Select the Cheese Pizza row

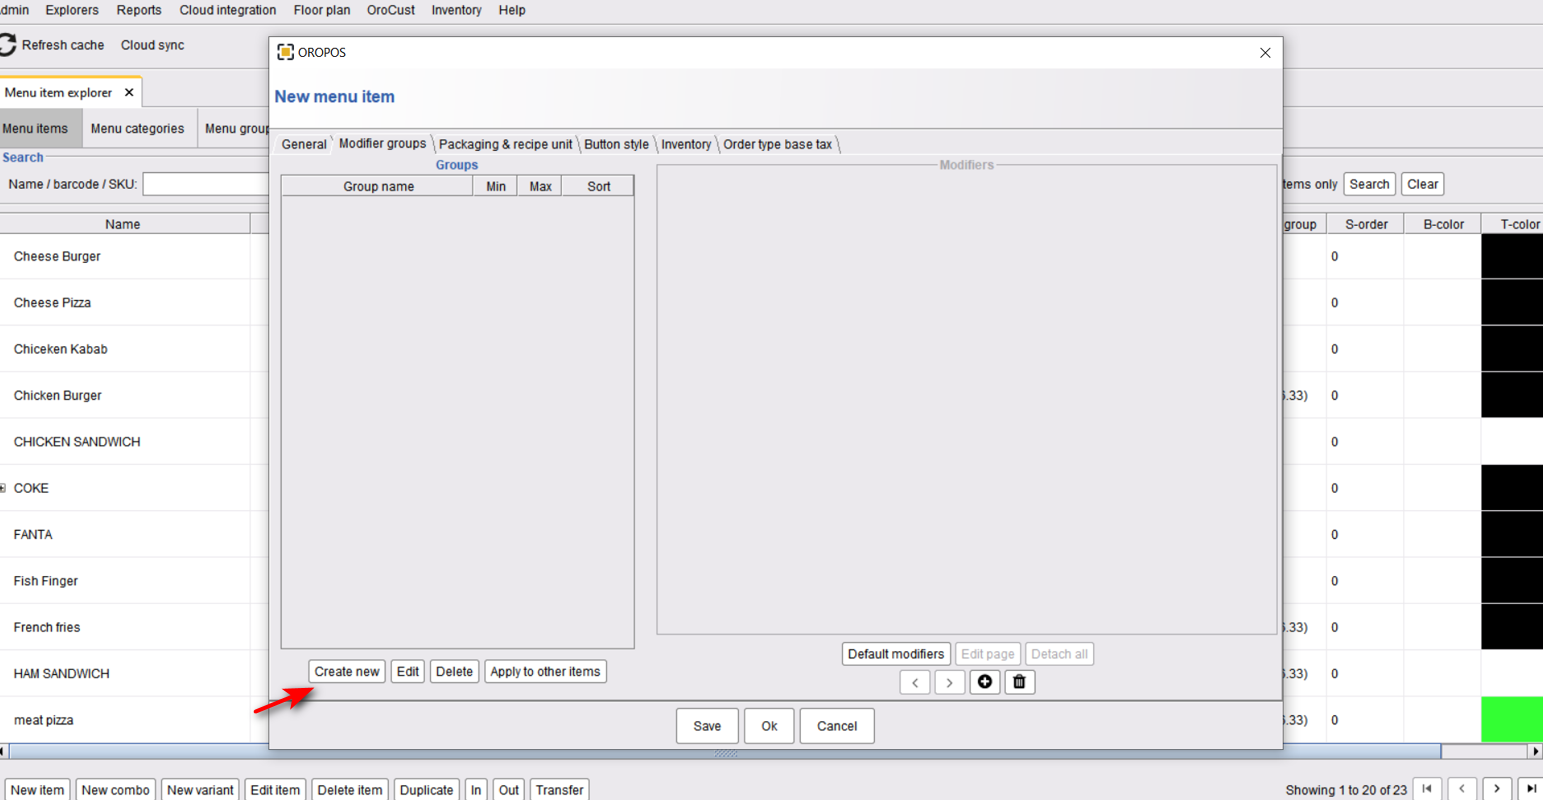click(x=125, y=303)
